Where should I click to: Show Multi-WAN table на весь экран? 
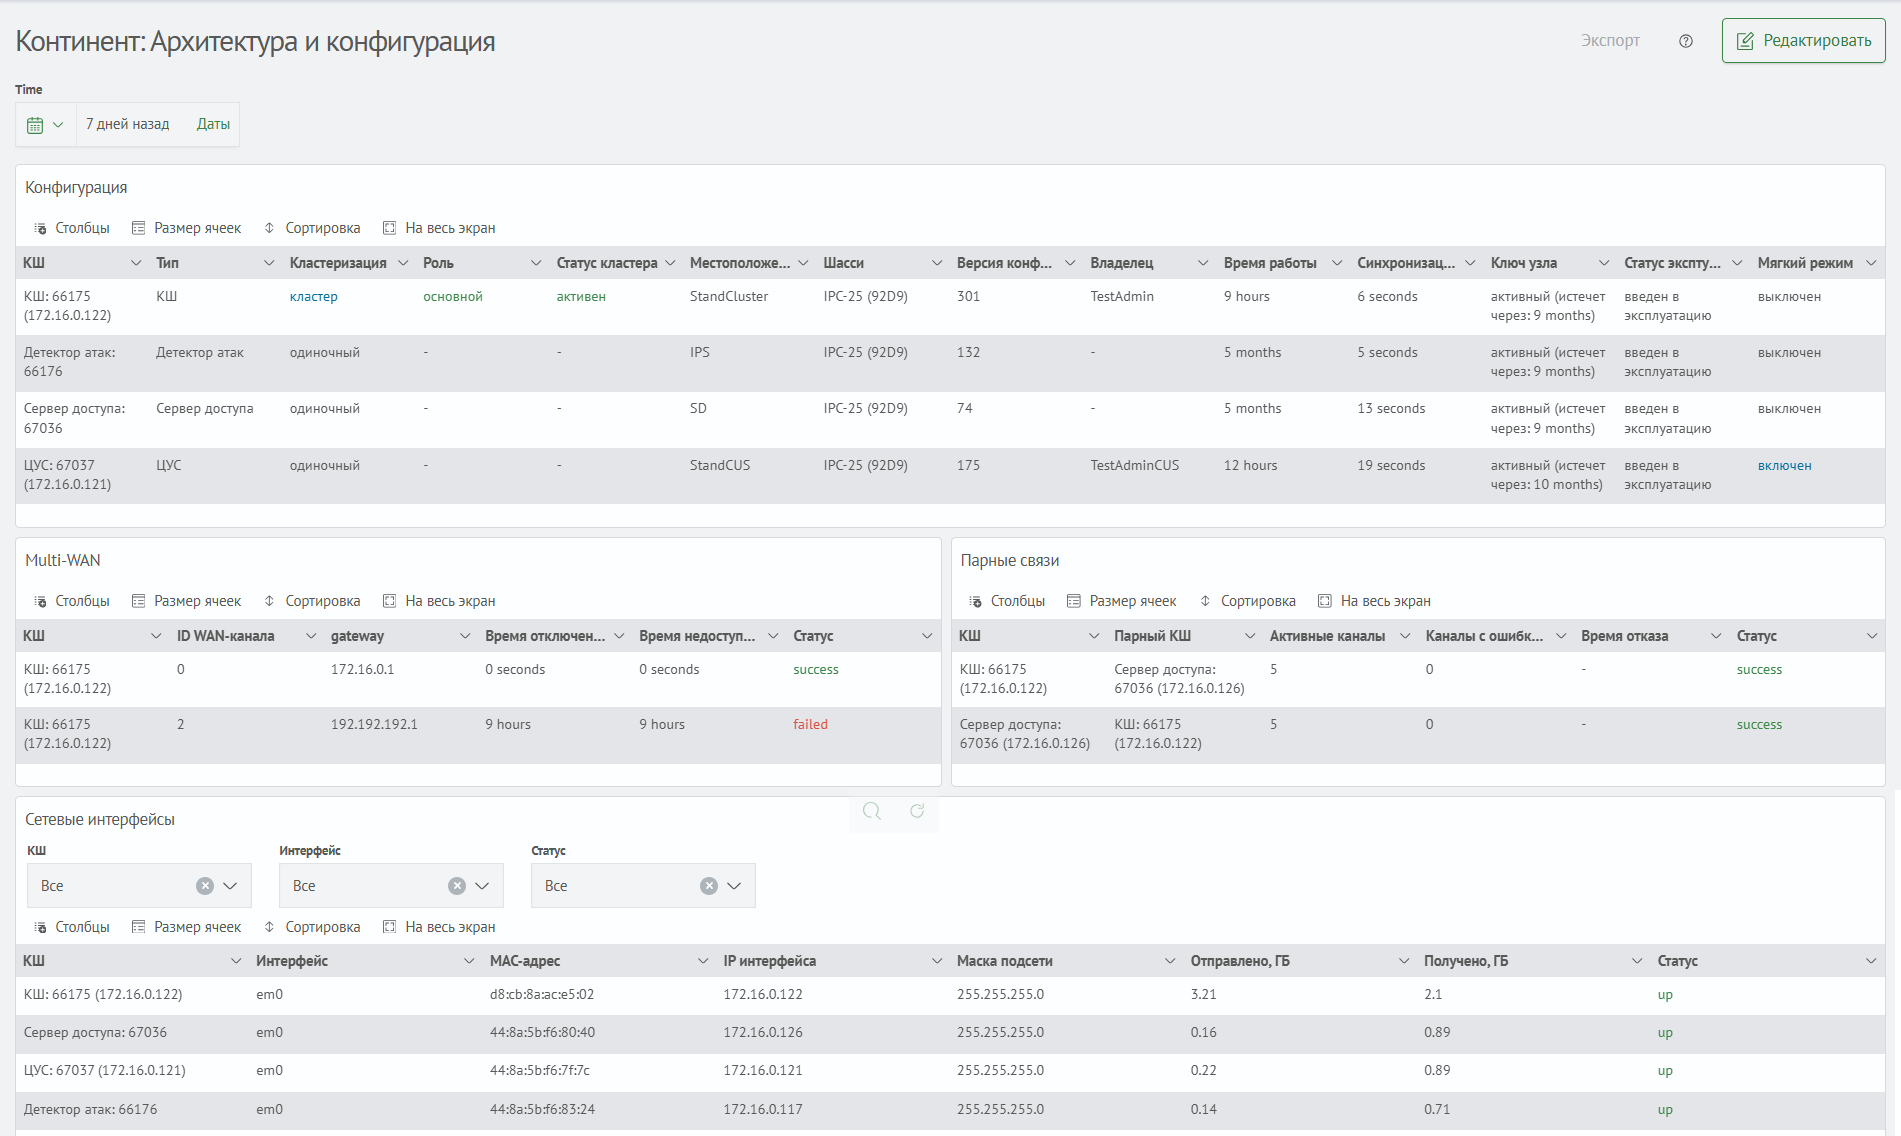(440, 601)
